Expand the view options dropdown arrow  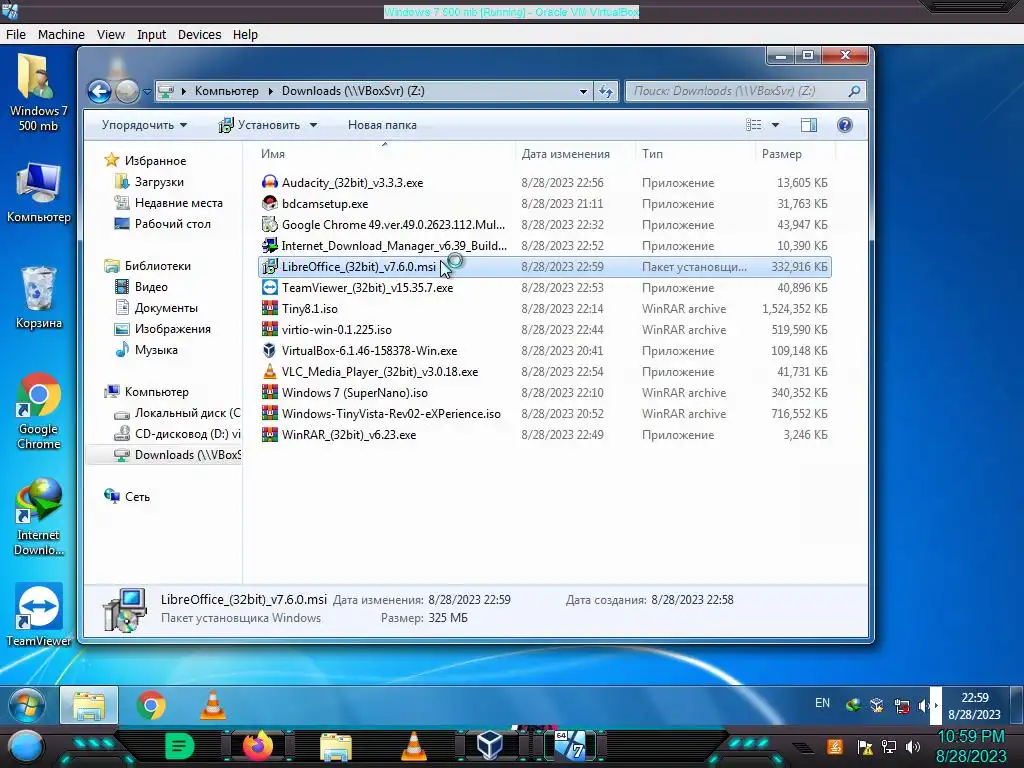(x=775, y=125)
